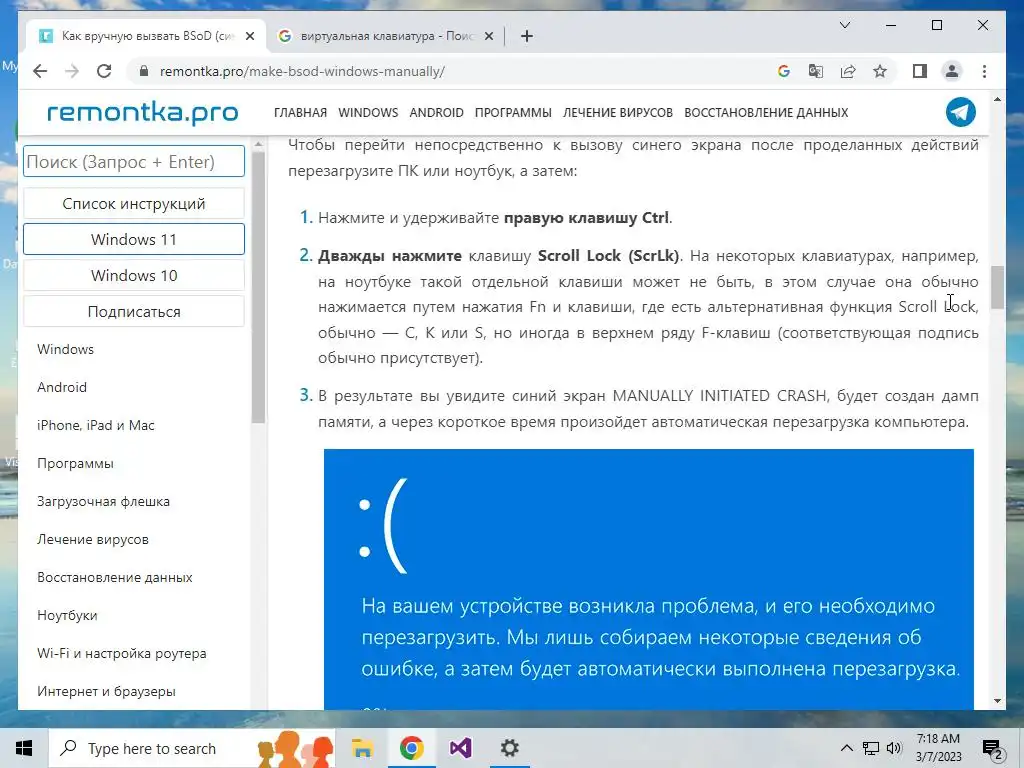This screenshot has height=768, width=1024.
Task: Click the Windows 11 sidebar button
Action: [134, 239]
